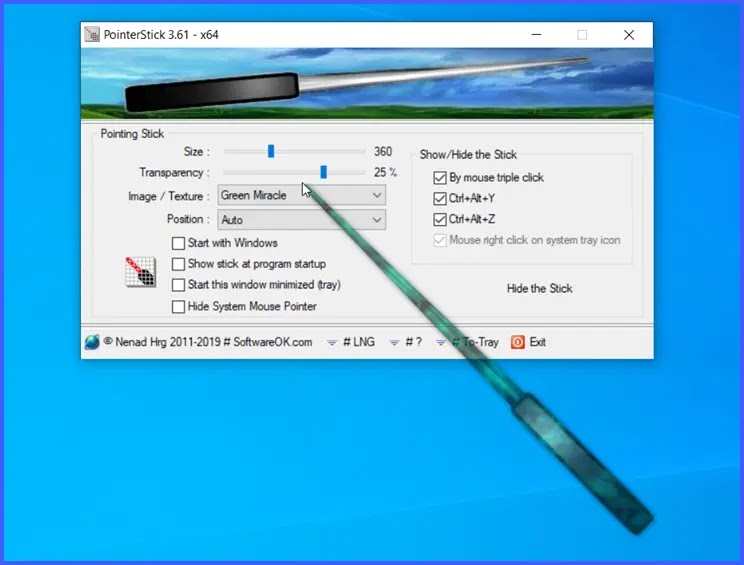Click Mouse right click on system tray checkbox
744x565 pixels.
pos(440,241)
